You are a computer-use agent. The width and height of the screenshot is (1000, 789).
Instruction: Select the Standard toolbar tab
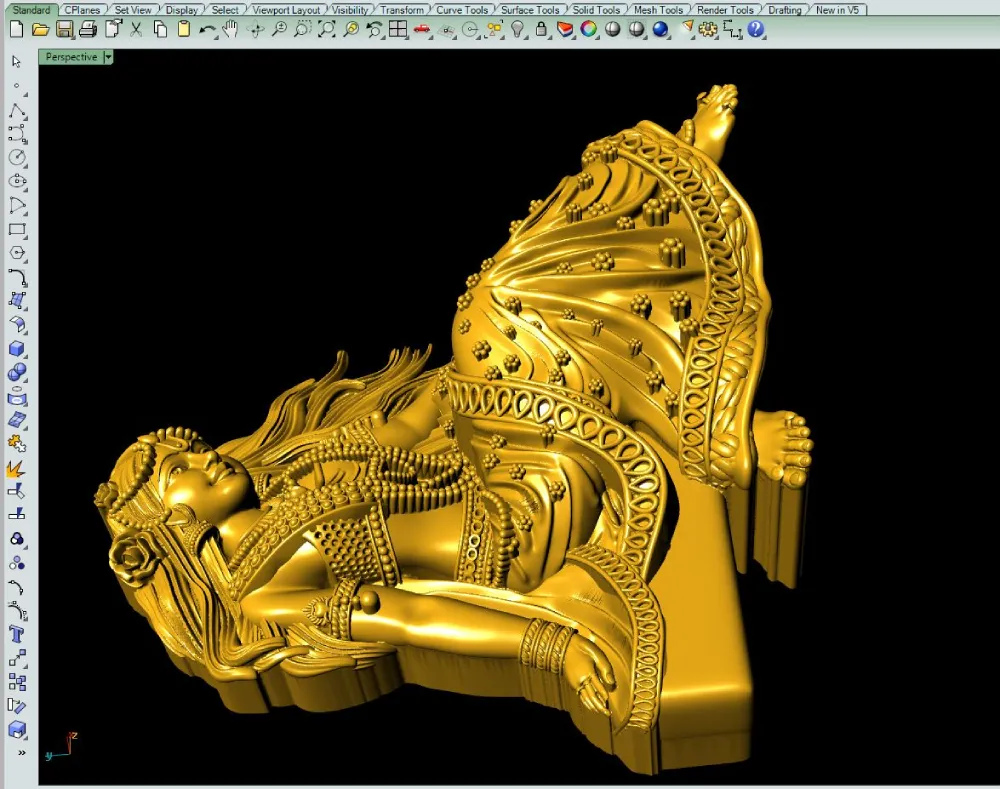(31, 10)
